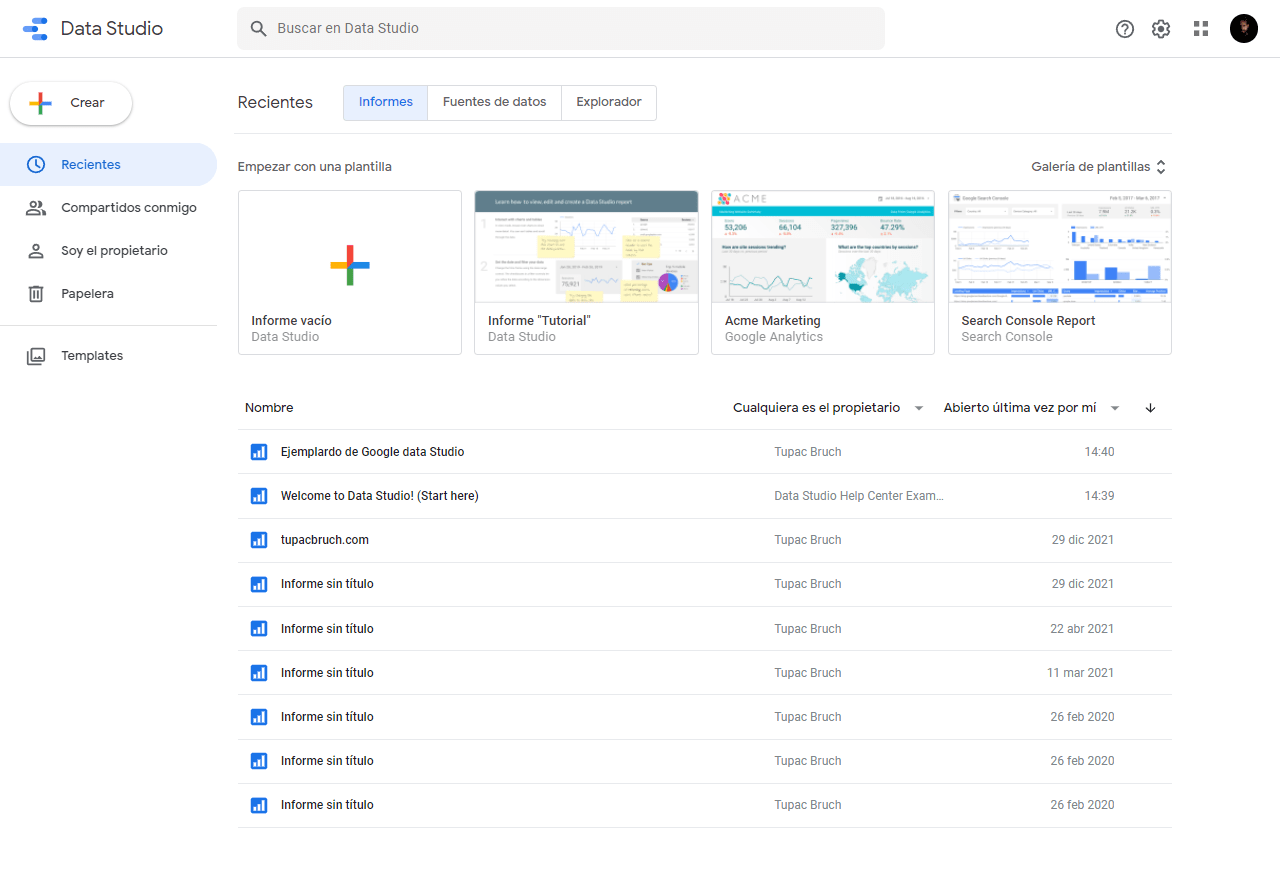Viewport: 1280px width, 881px height.
Task: Open the Google apps grid icon
Action: (1201, 29)
